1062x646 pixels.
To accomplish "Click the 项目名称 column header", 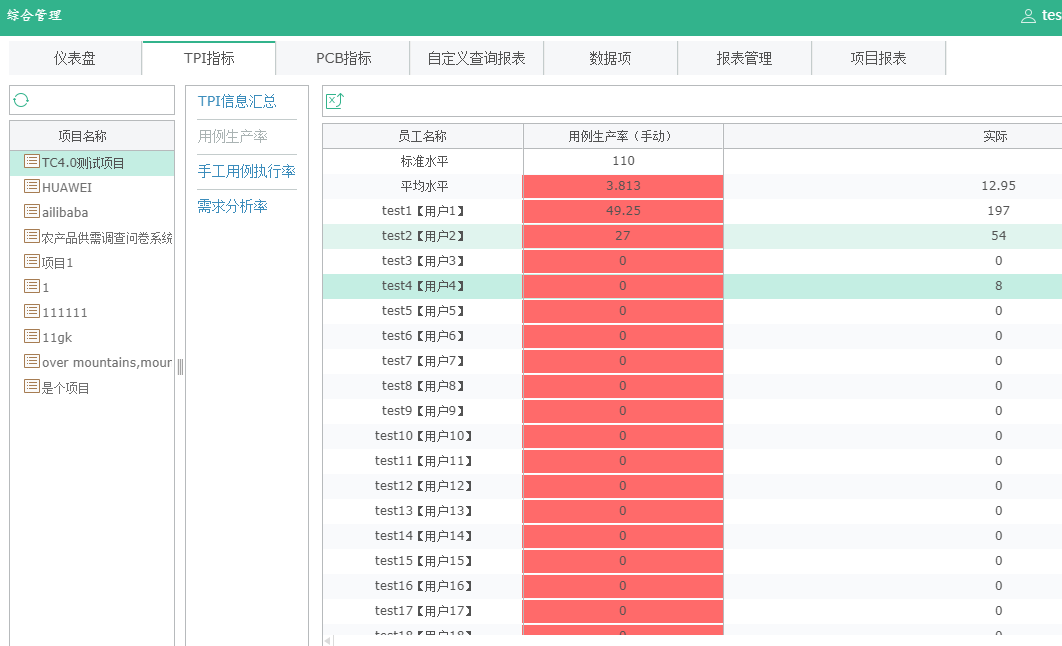I will (x=92, y=136).
